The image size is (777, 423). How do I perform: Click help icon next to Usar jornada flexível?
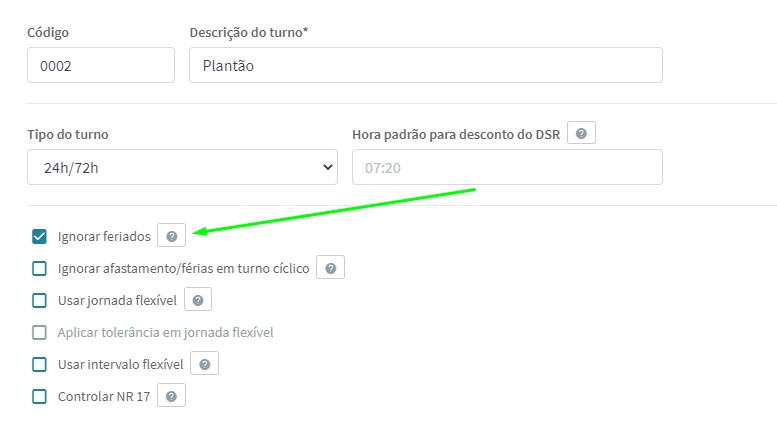tap(198, 300)
